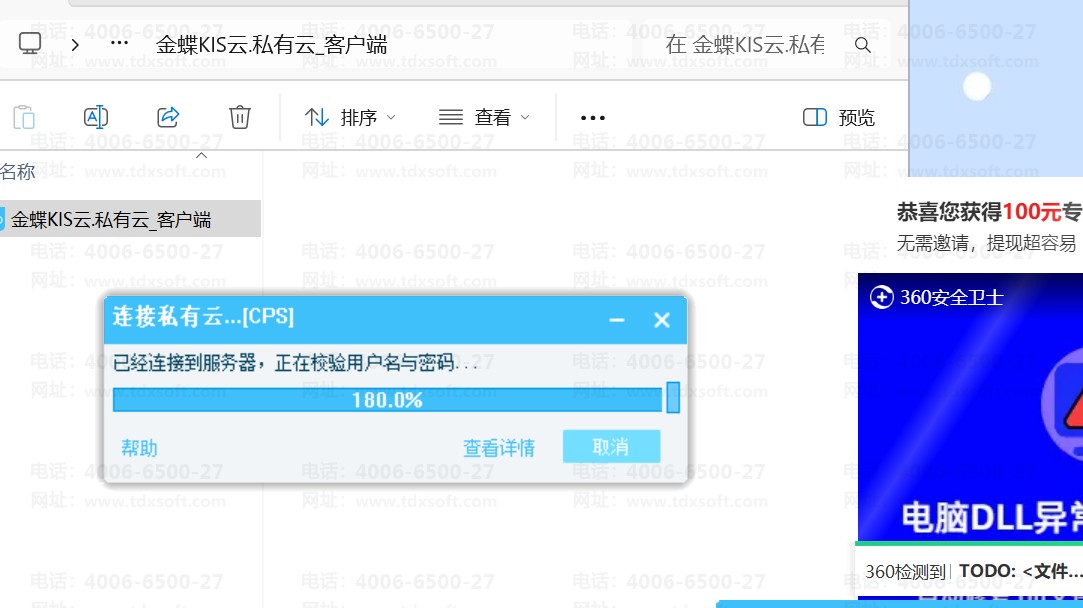
Task: Minimize the 连接私有云 dialog
Action: (617, 320)
